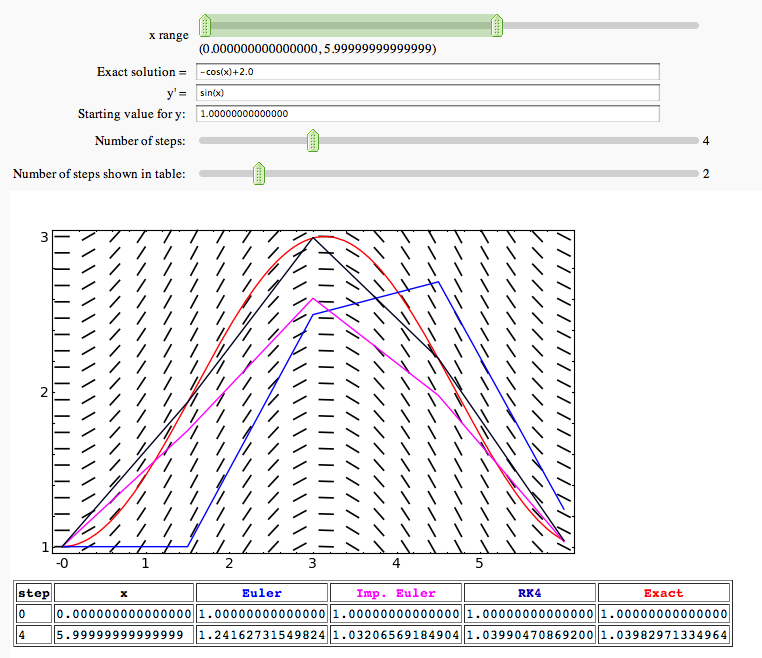
Task: Click the Euler column header in table
Action: pyautogui.click(x=262, y=593)
